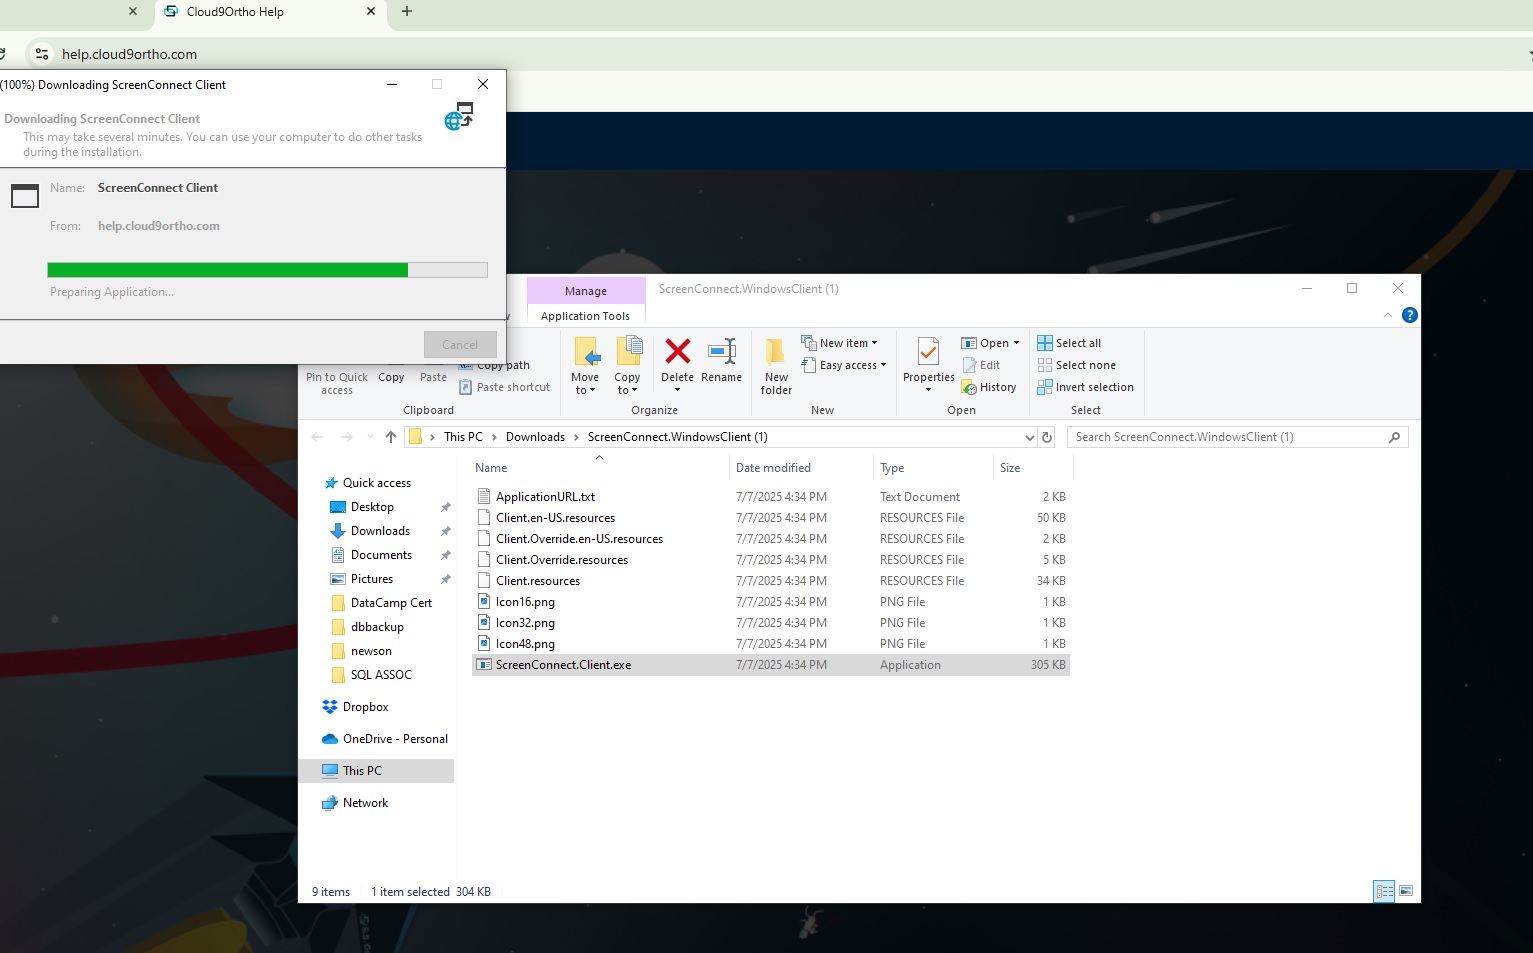Viewport: 1533px width, 953px height.
Task: Select Icon48.png file row
Action: pyautogui.click(x=771, y=644)
